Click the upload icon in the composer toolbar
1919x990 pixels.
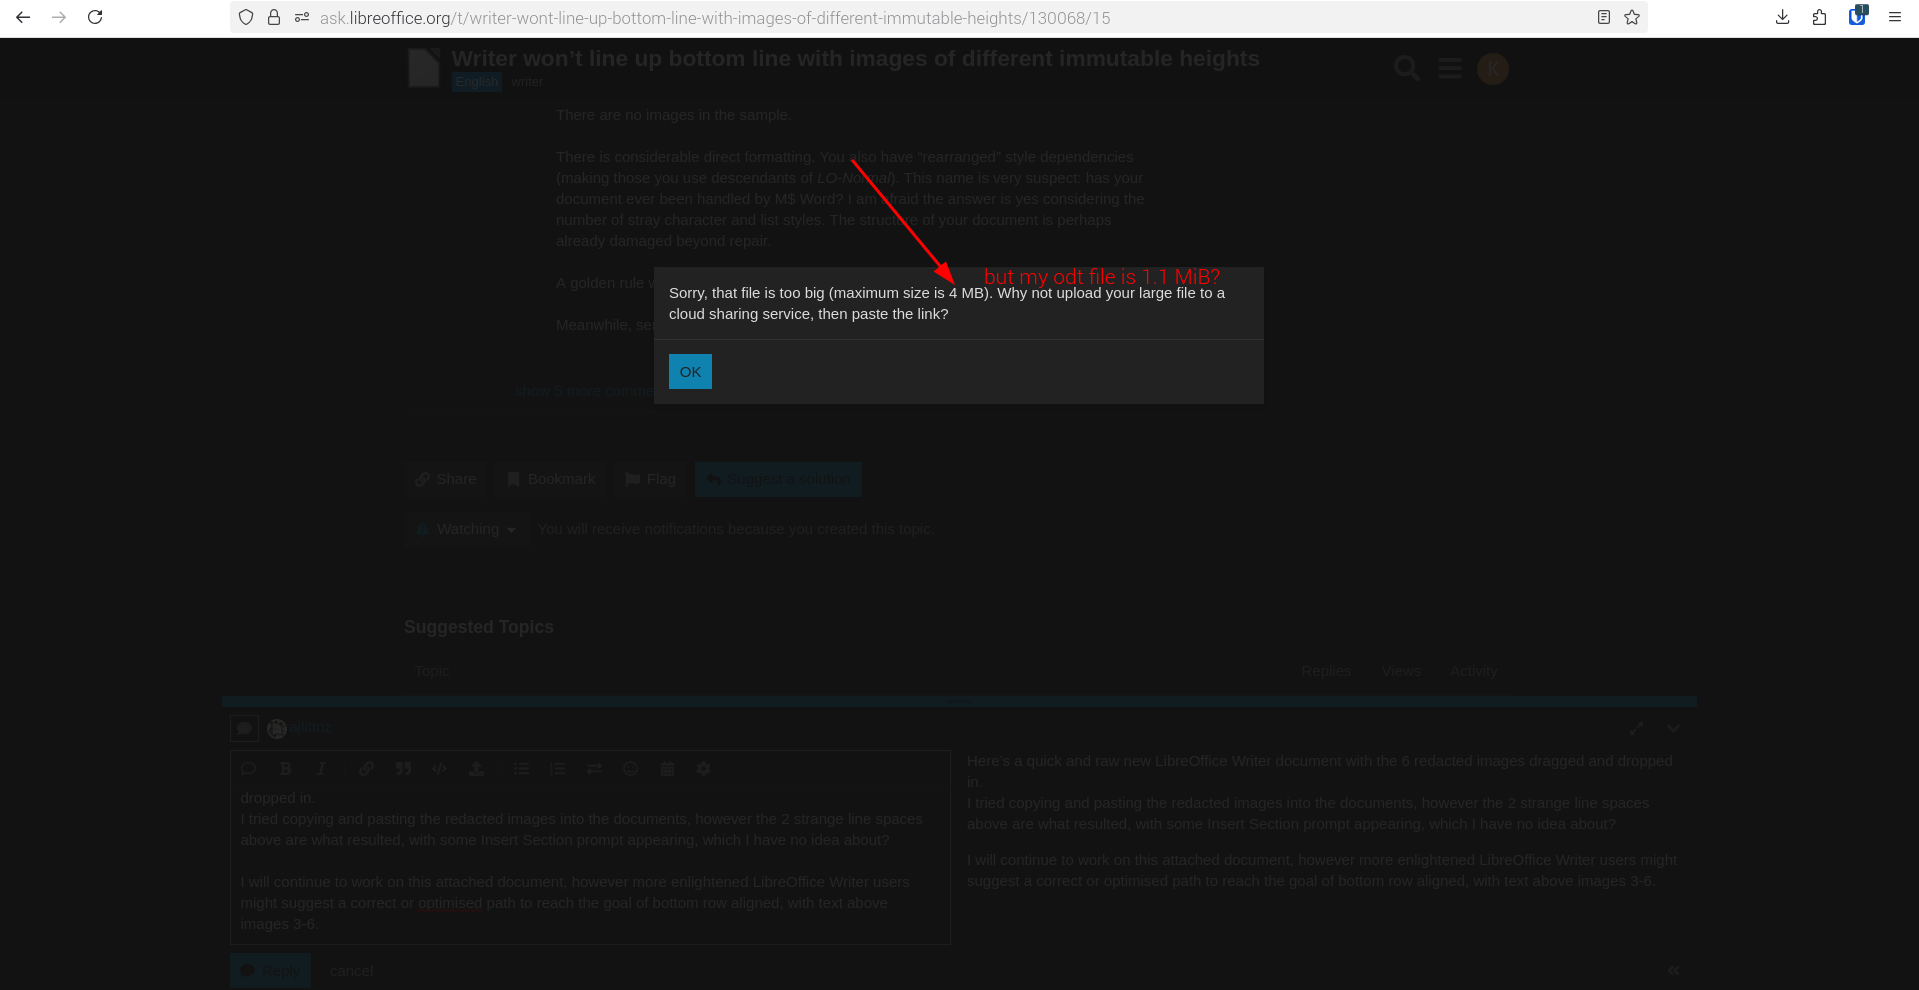[476, 769]
